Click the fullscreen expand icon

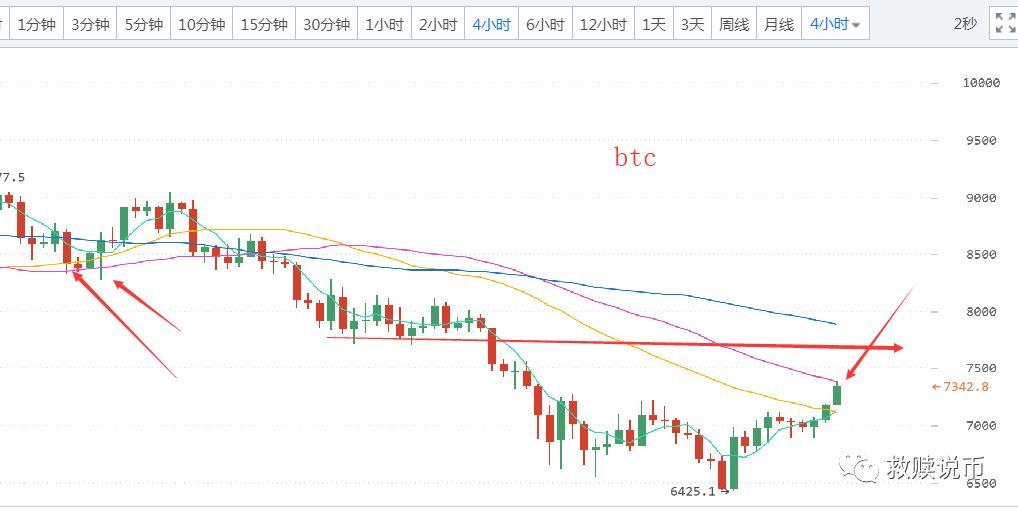[1004, 23]
